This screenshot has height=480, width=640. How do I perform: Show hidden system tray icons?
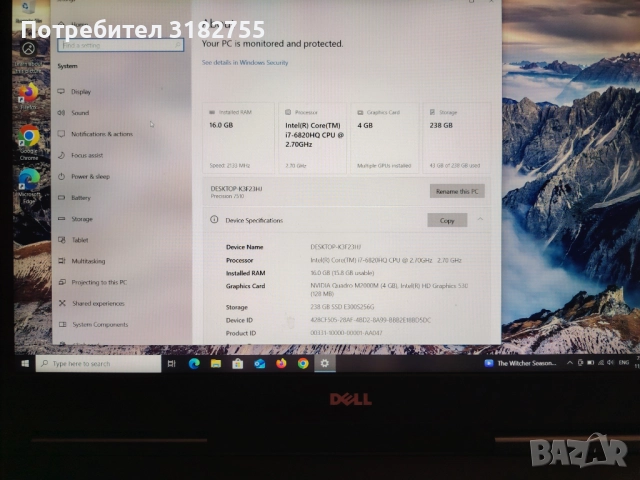(x=570, y=363)
